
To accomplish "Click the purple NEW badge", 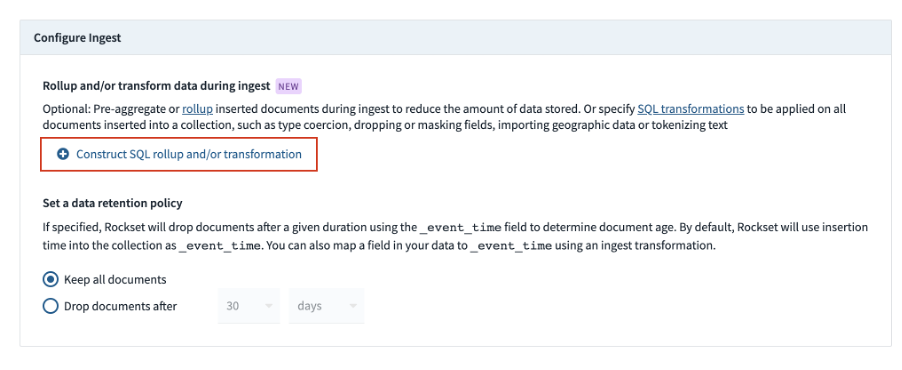I will pos(288,86).
